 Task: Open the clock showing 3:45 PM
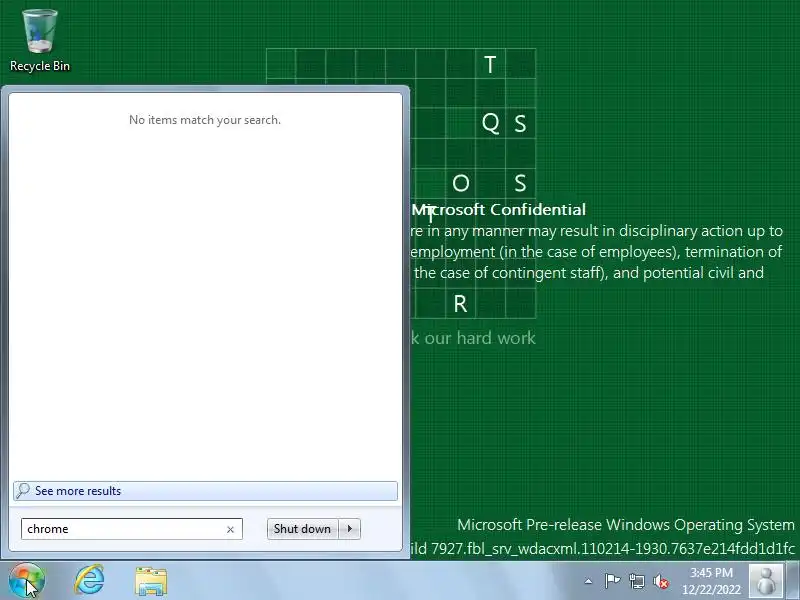point(711,581)
